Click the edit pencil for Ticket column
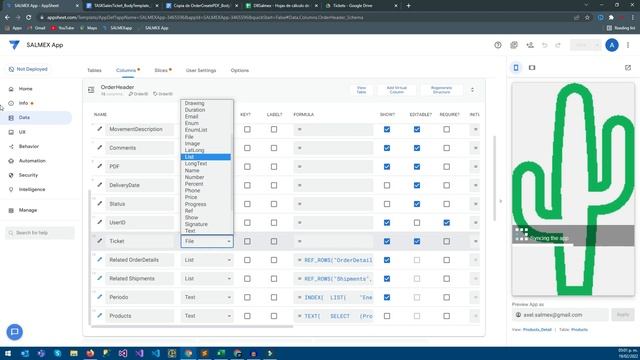 click(100, 241)
